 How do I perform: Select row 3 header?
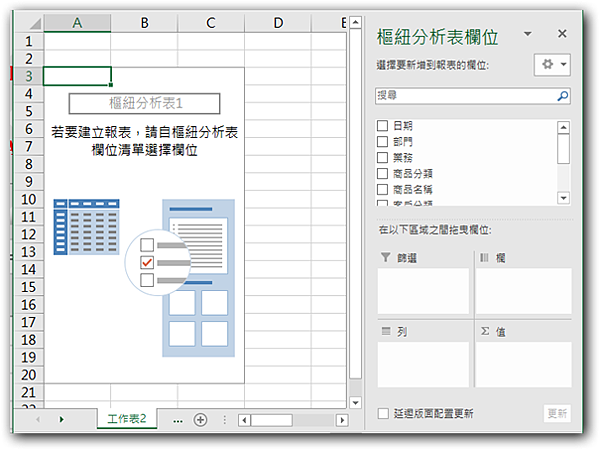point(29,76)
